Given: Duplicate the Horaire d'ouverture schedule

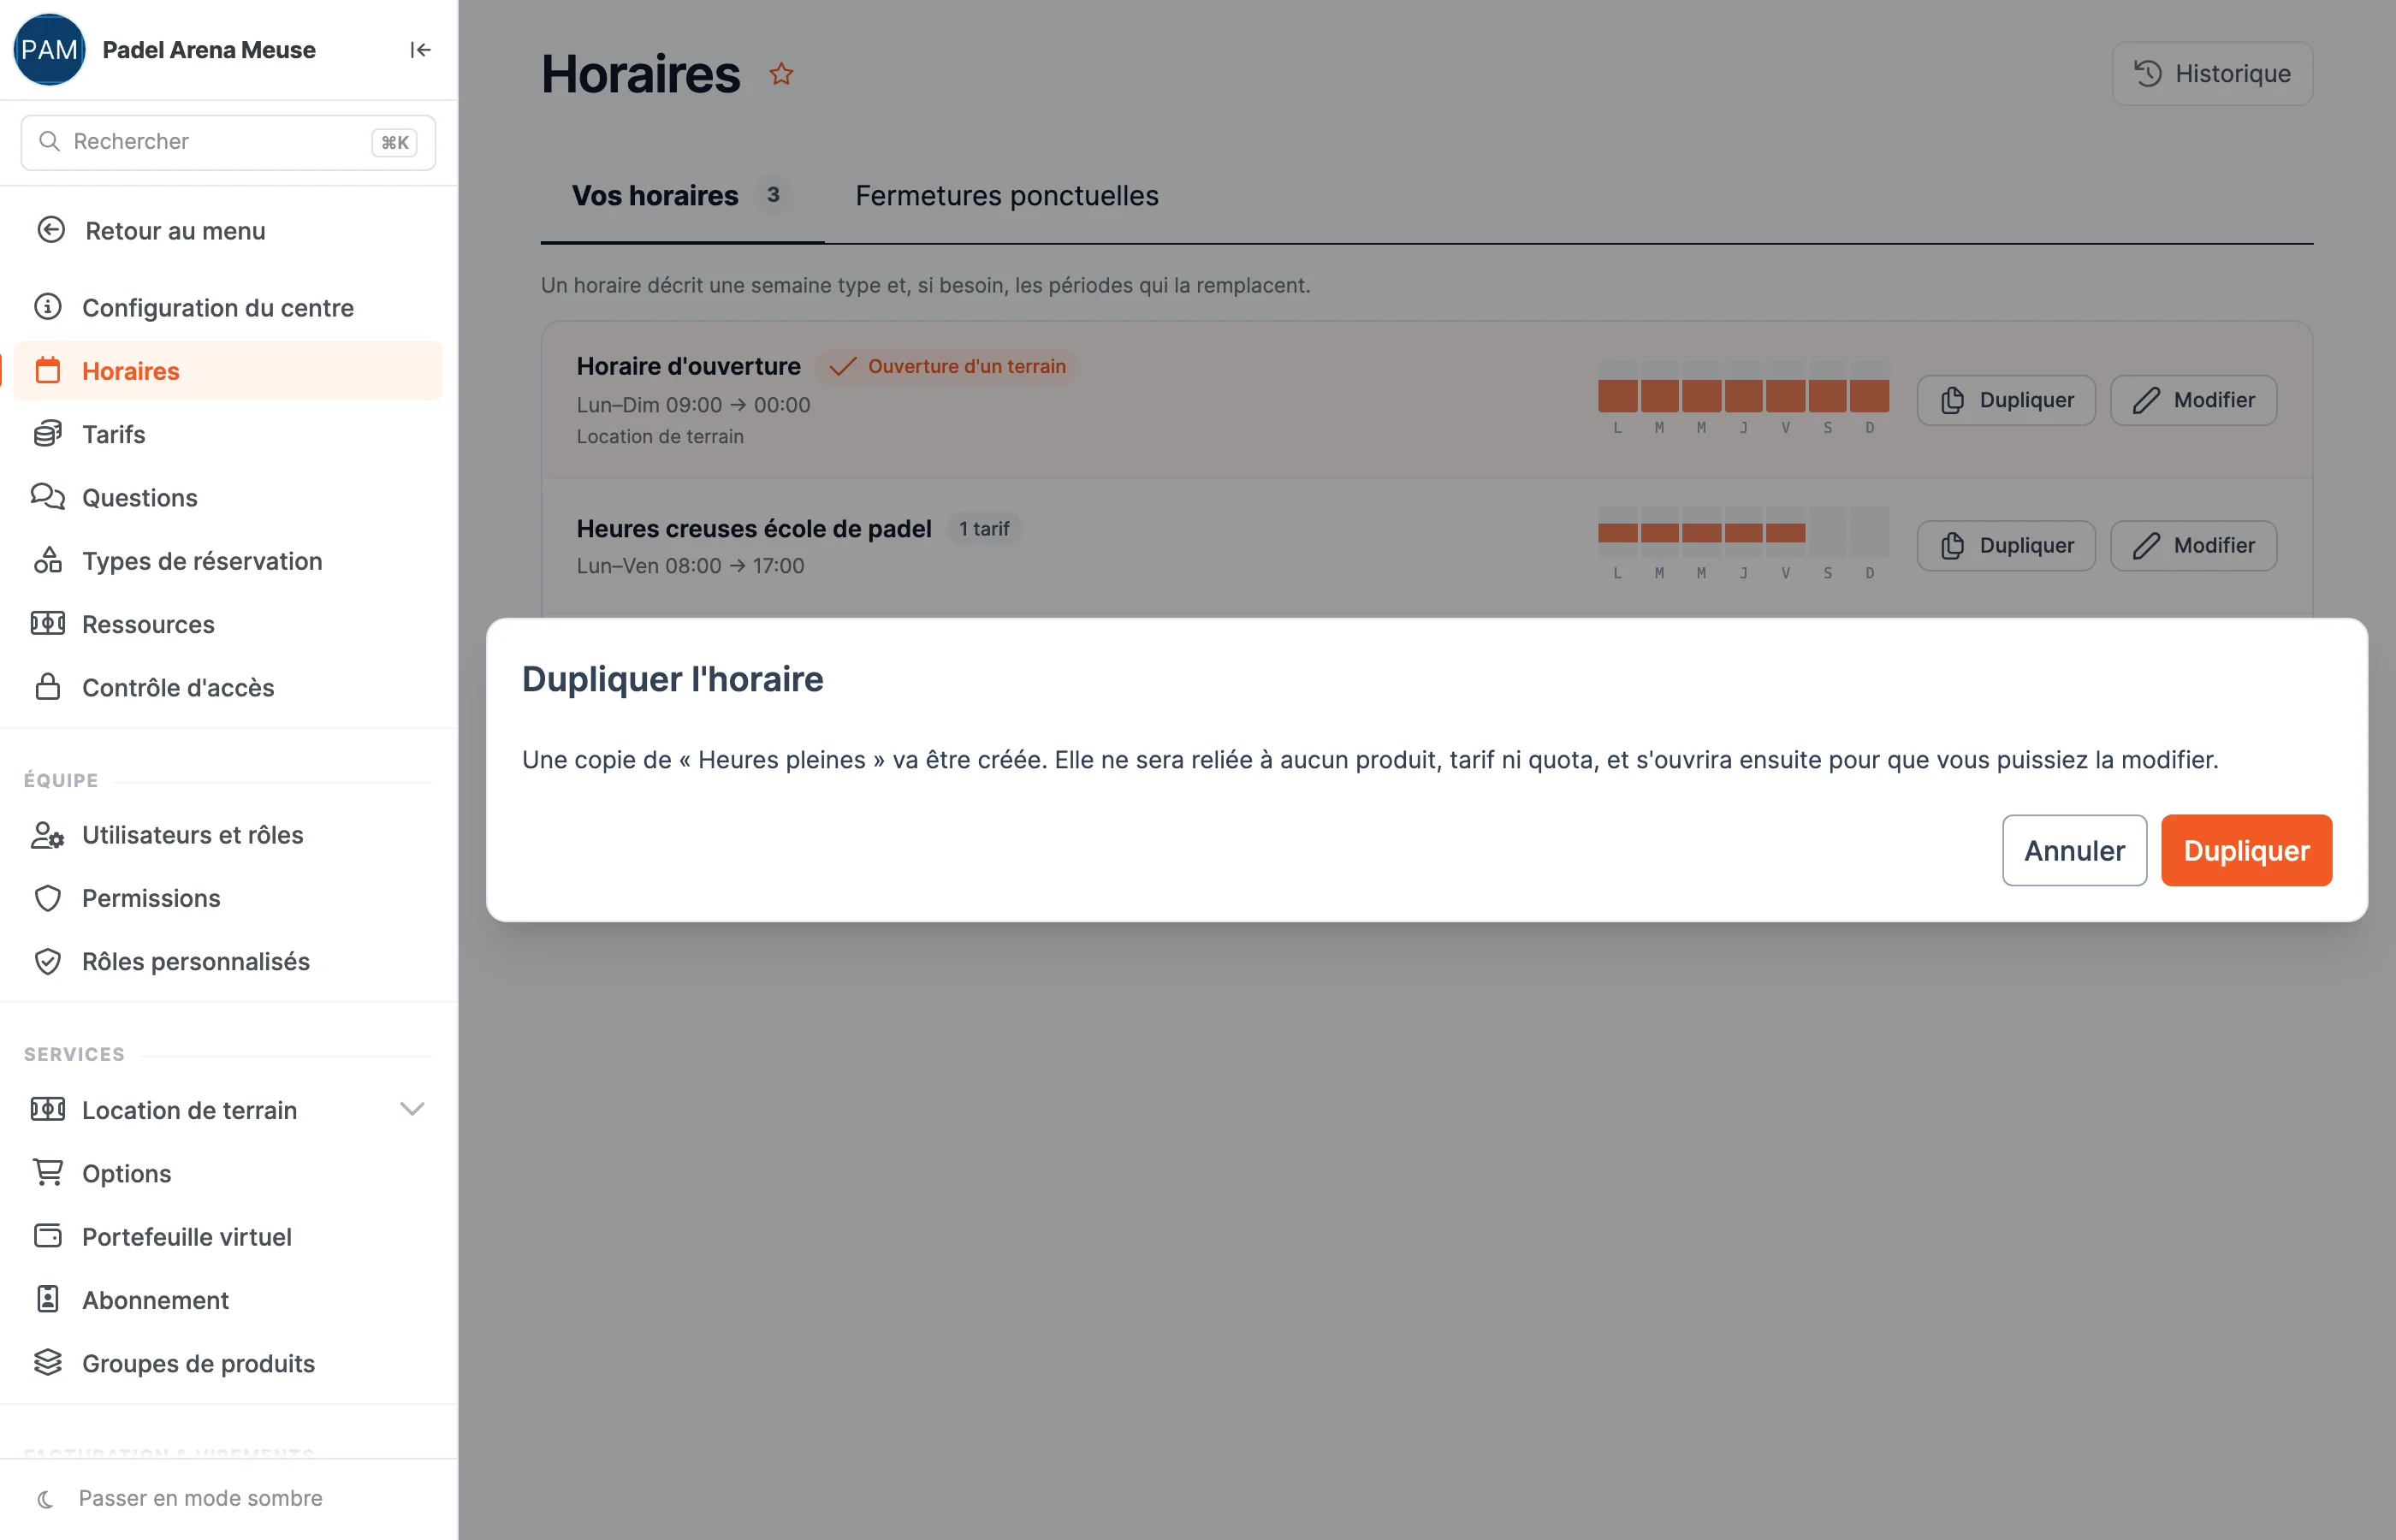Looking at the screenshot, I should (x=2006, y=400).
